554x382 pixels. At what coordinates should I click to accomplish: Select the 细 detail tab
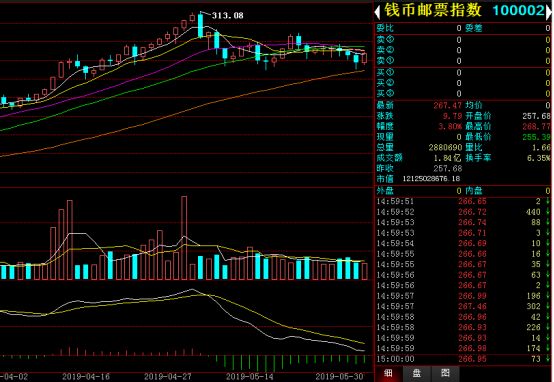click(388, 373)
